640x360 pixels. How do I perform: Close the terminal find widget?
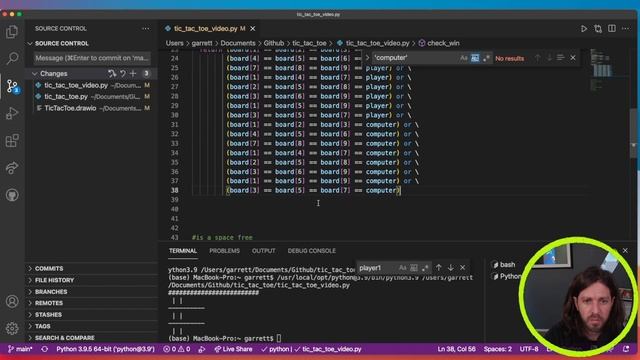tap(462, 268)
